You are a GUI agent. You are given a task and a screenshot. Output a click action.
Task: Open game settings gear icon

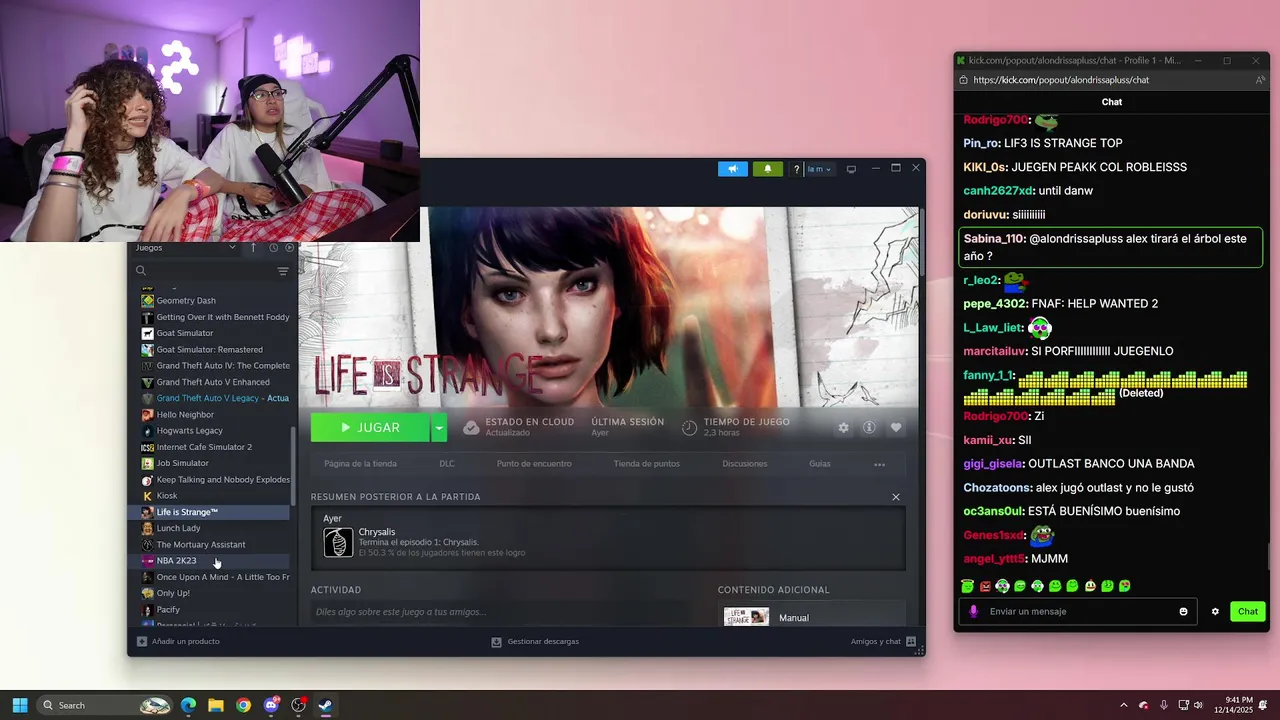click(843, 428)
